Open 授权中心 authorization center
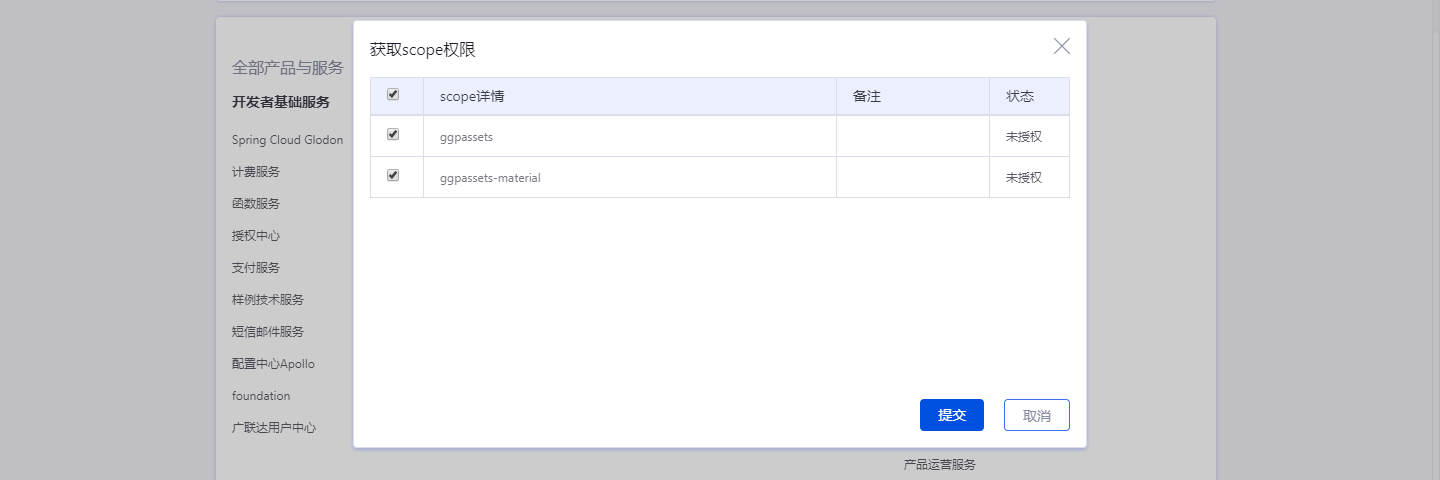Screen dimensions: 1440x480 pos(256,236)
